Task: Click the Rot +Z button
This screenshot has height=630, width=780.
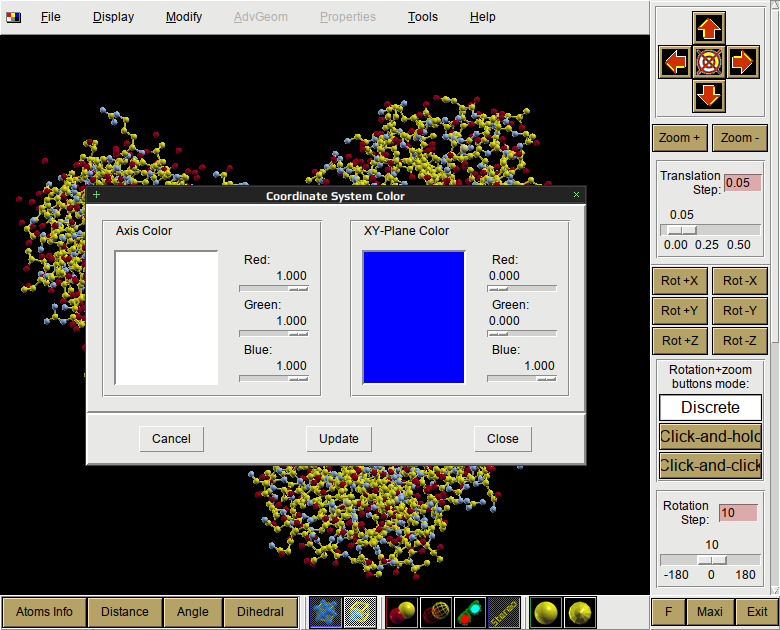Action: (680, 341)
